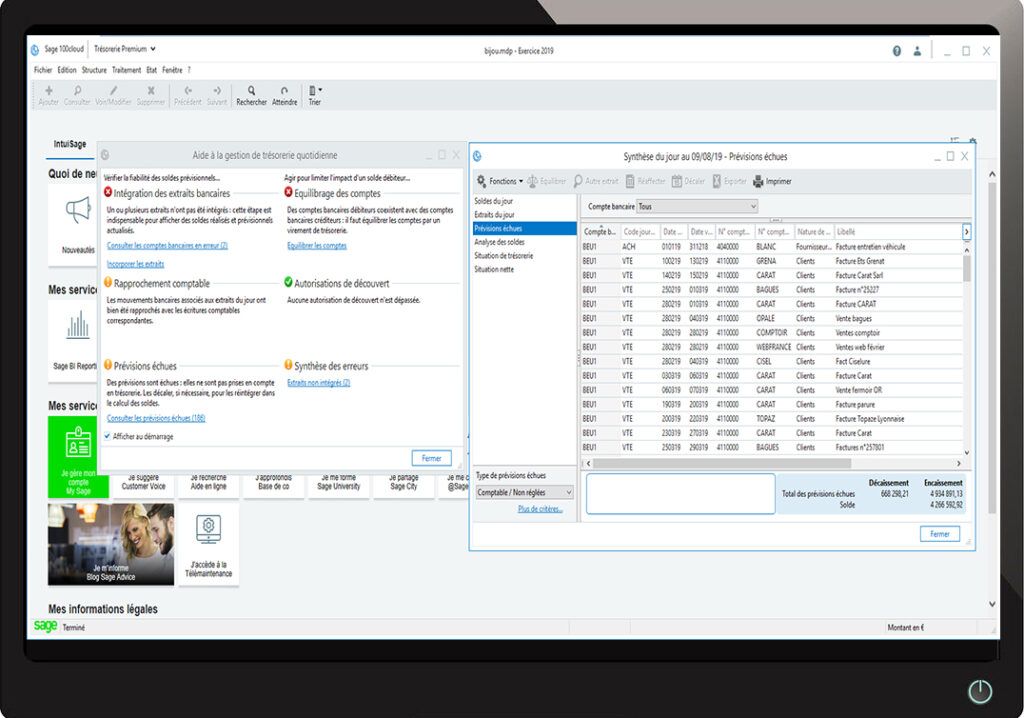Click the 'Incorporer les extraits' link
The width and height of the screenshot is (1024, 718).
point(135,264)
